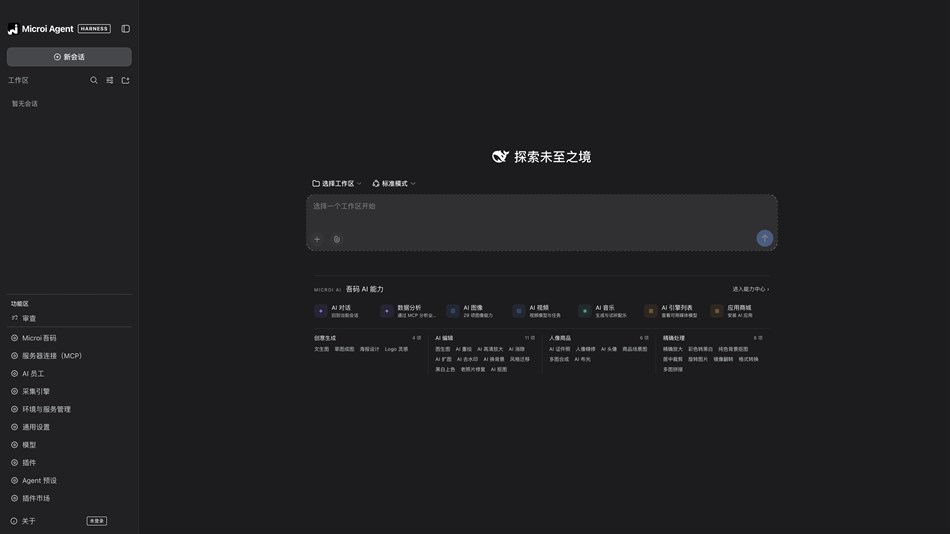Click the plus icon in the message box
This screenshot has height=534, width=950.
pyautogui.click(x=317, y=239)
